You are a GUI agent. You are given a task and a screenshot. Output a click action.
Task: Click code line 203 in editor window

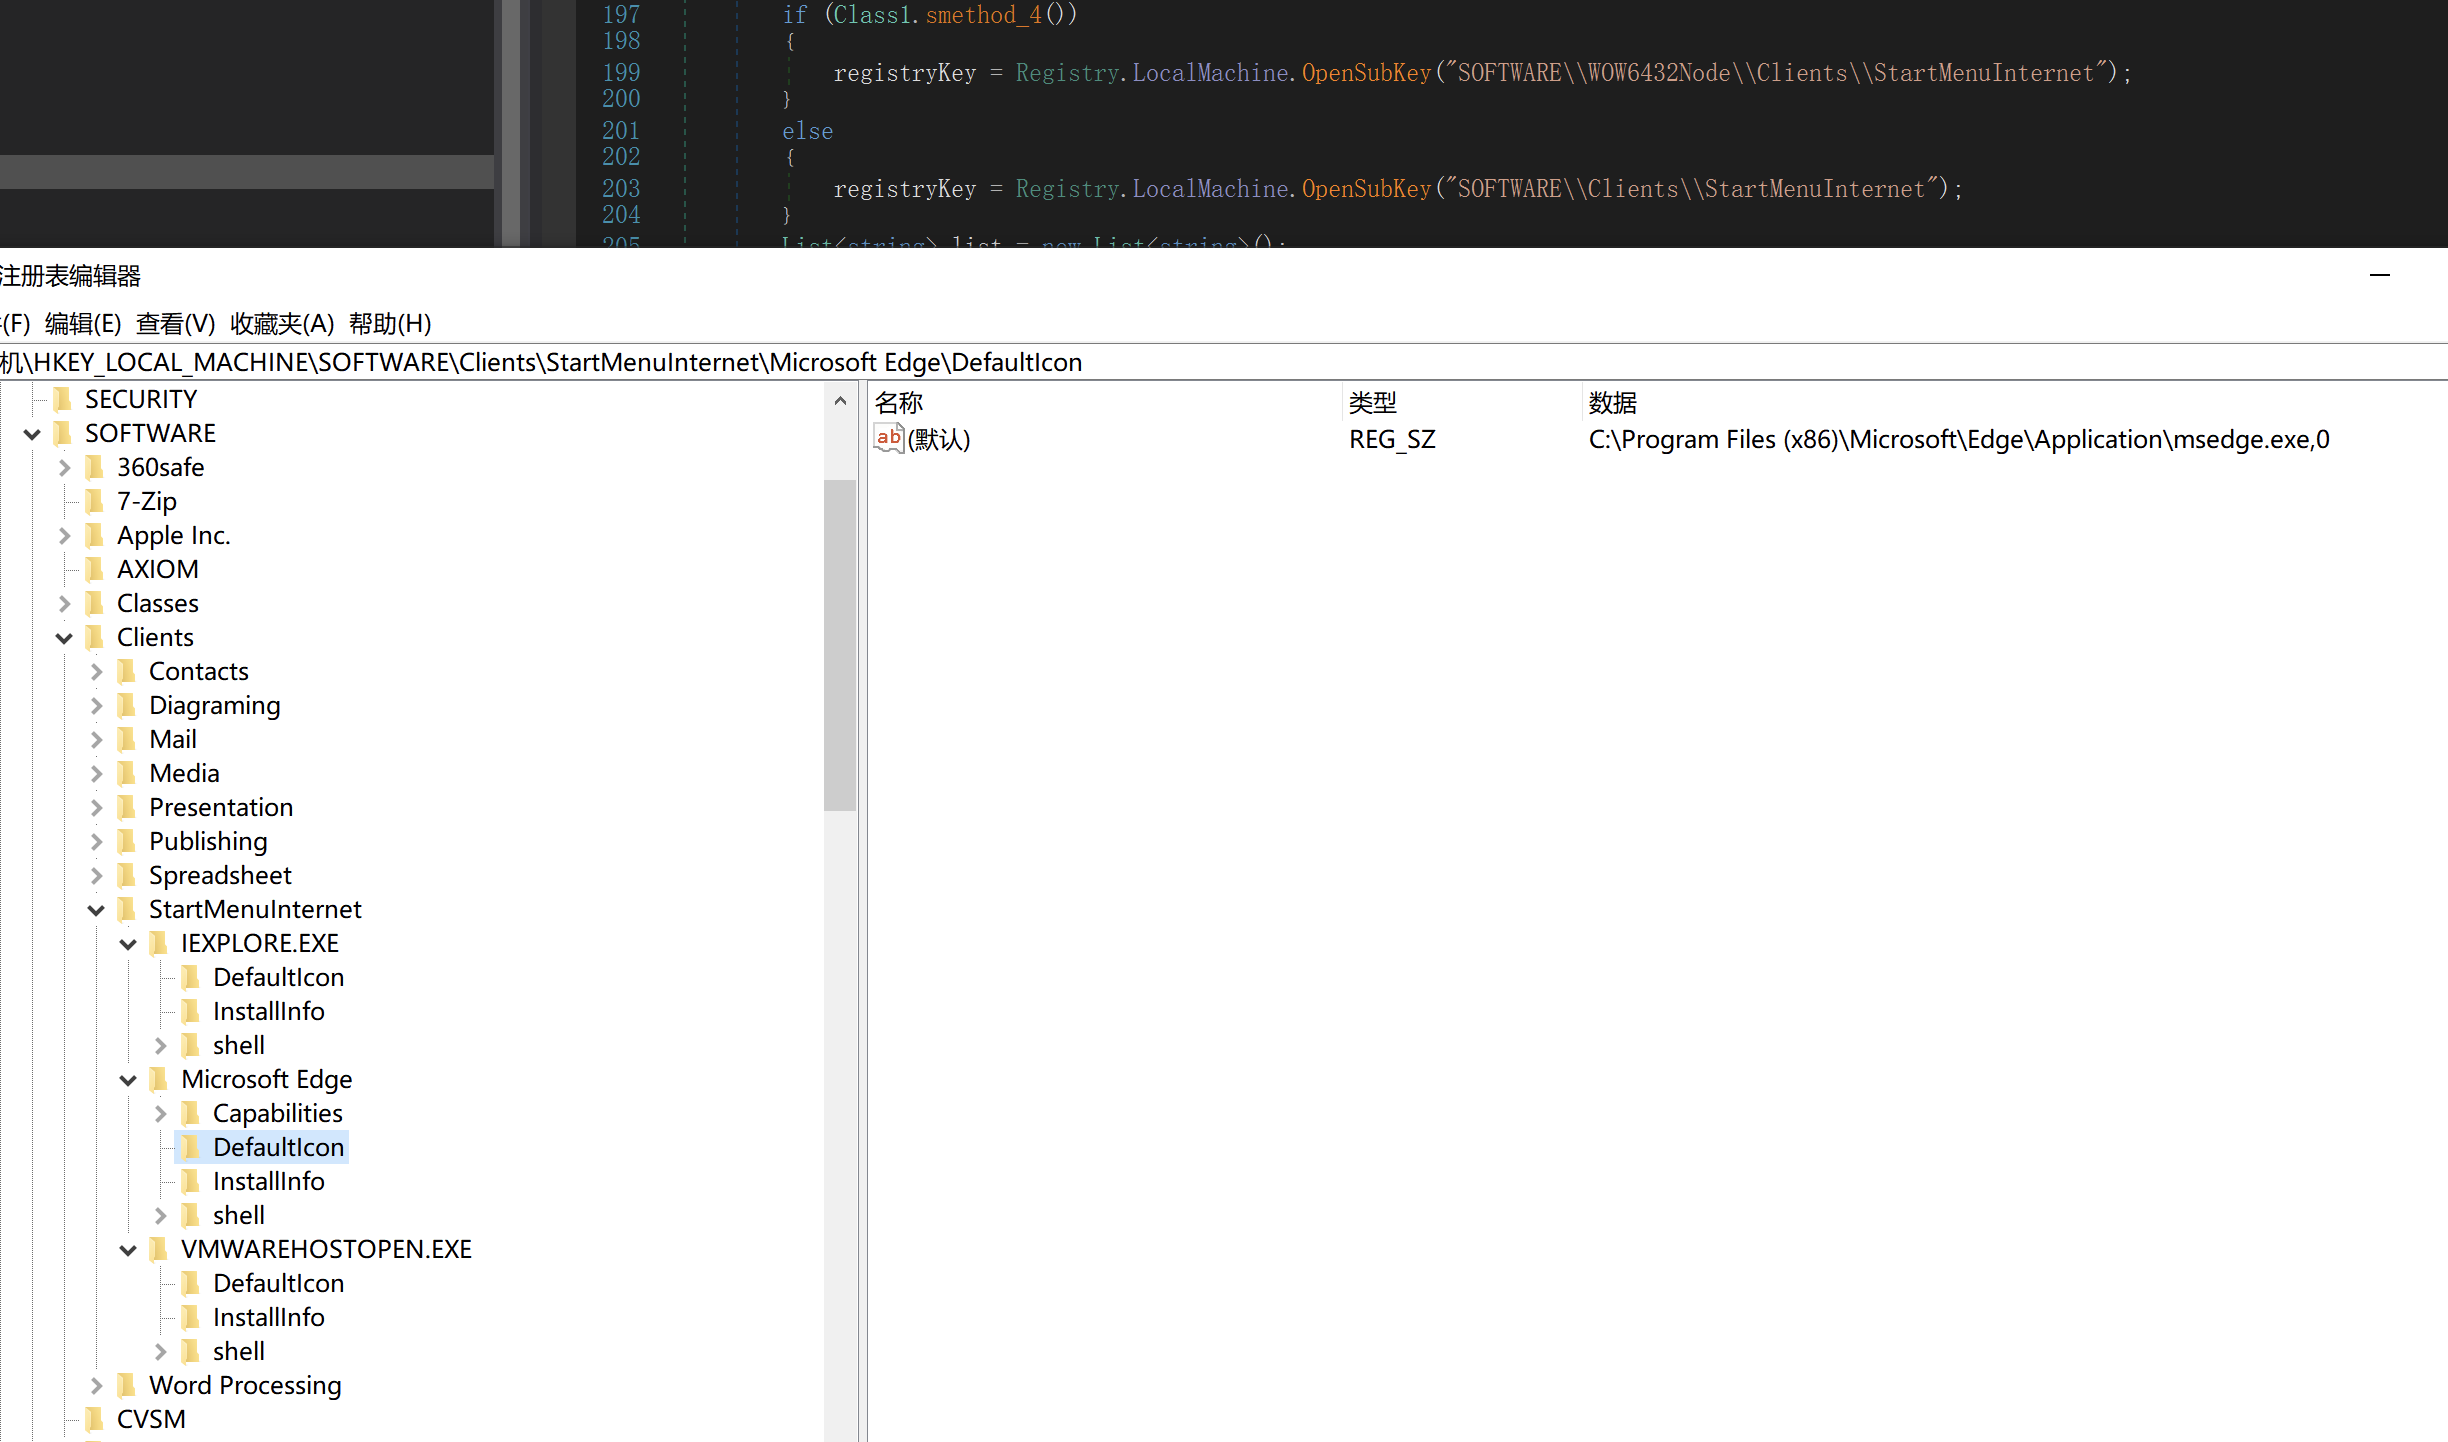click(1398, 189)
